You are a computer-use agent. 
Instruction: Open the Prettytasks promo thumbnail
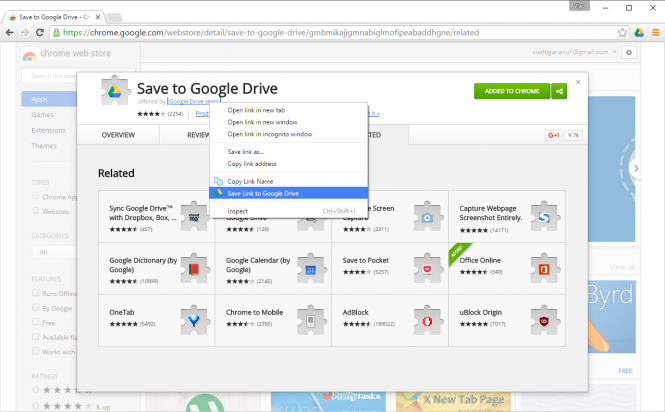click(328, 401)
